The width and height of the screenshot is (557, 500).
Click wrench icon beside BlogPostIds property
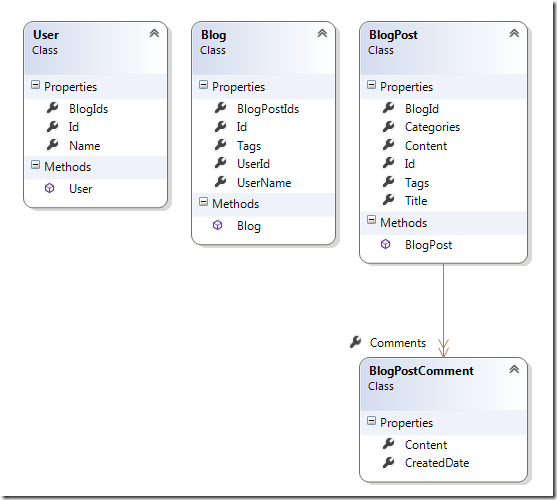(x=220, y=108)
